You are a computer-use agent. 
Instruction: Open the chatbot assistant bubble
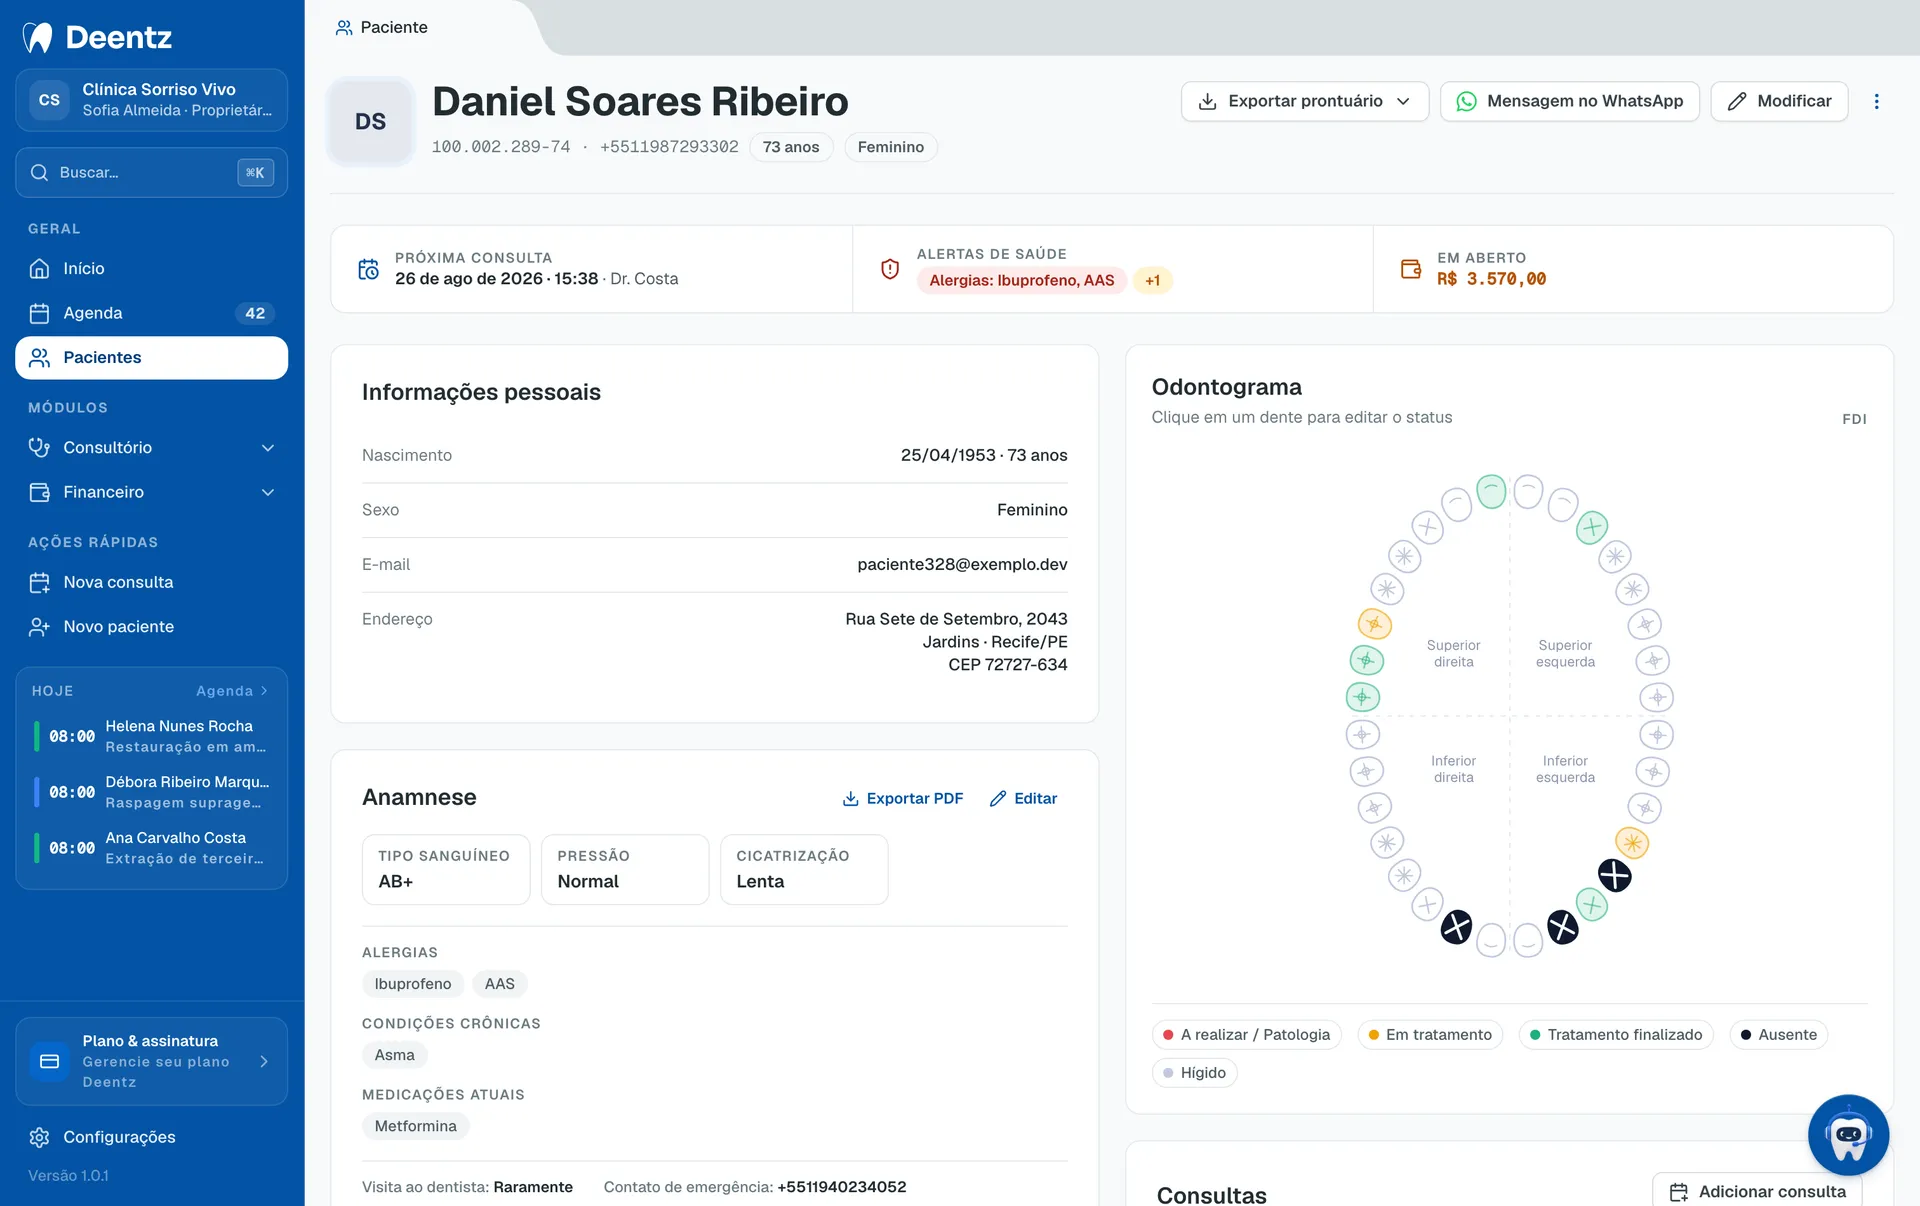point(1848,1134)
